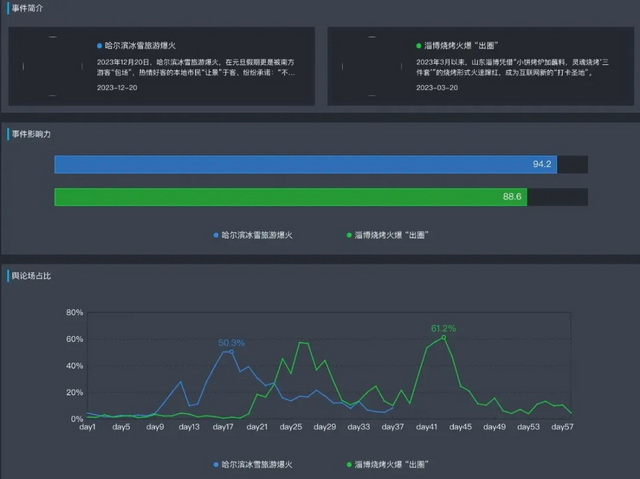Screen dimensions: 640x479
Task: Click green legend marker under the line chart
Action: (349, 465)
